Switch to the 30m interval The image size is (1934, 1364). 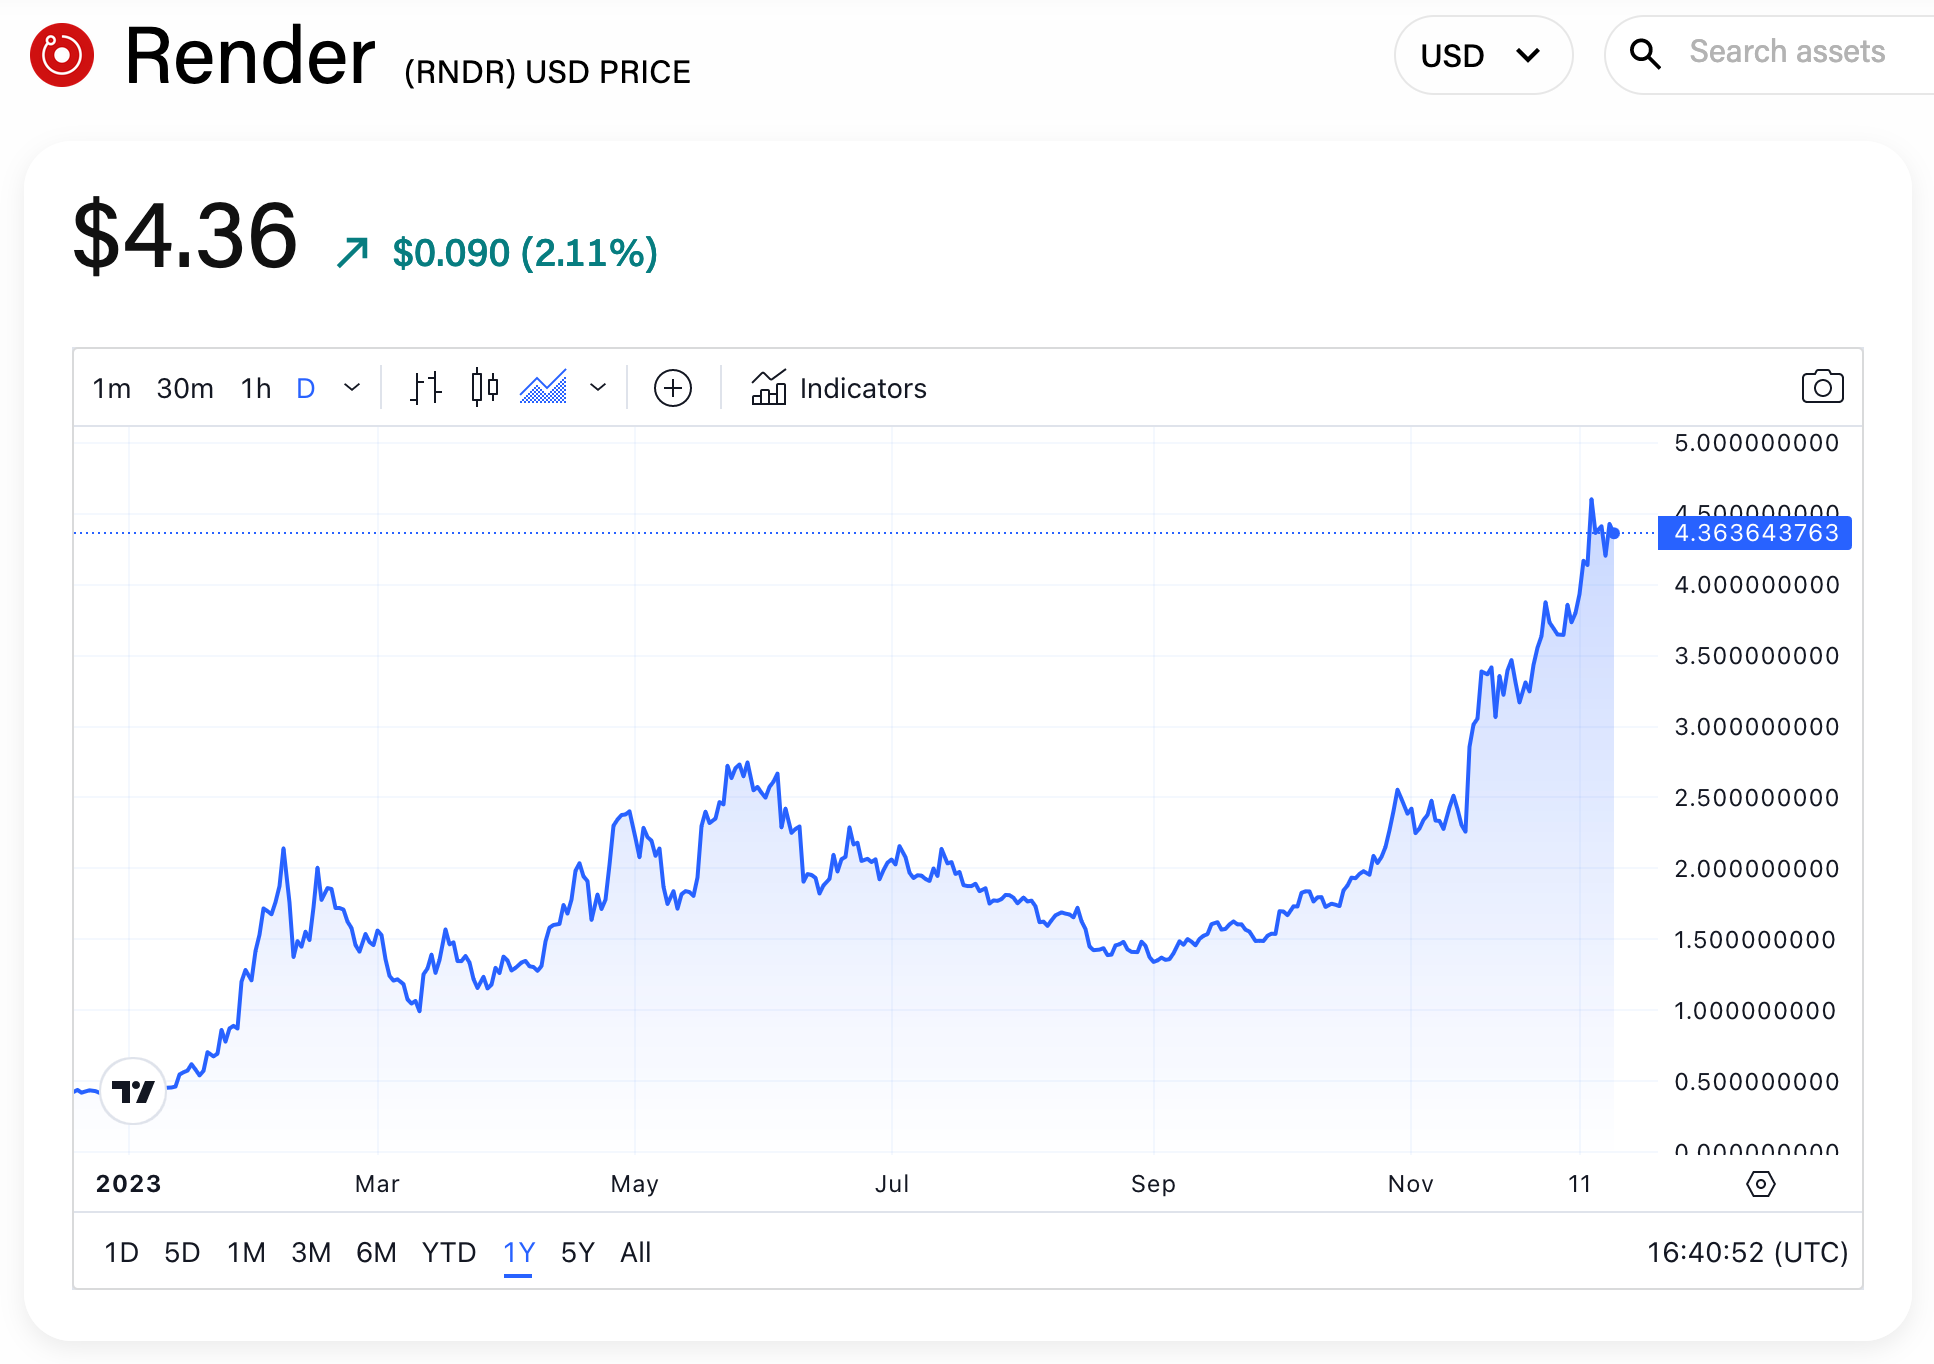(185, 388)
